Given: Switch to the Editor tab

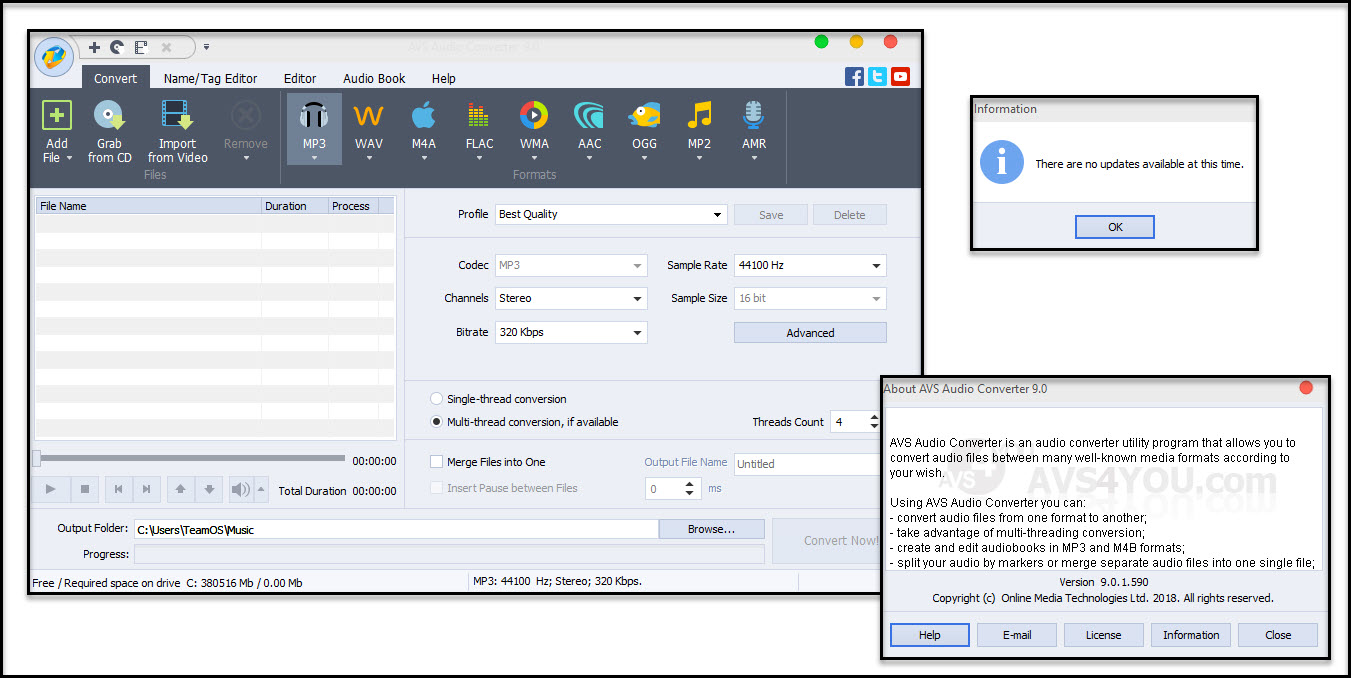Looking at the screenshot, I should [x=300, y=78].
